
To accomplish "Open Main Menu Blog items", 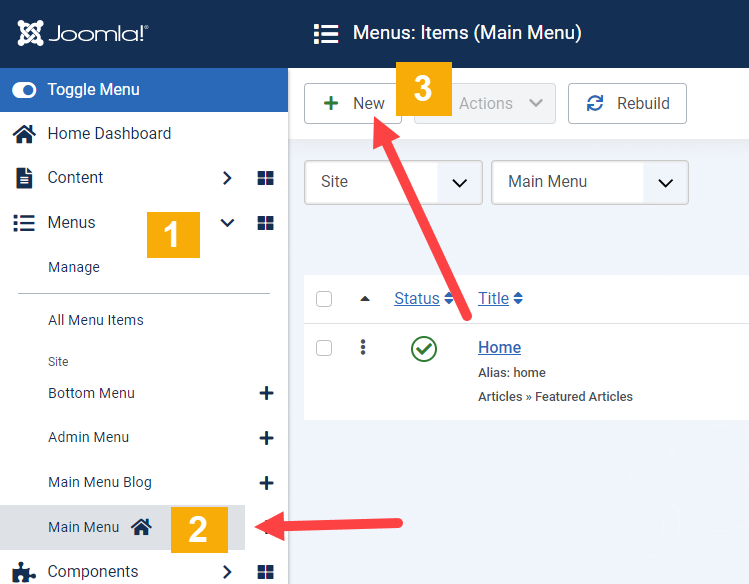I will coord(100,482).
